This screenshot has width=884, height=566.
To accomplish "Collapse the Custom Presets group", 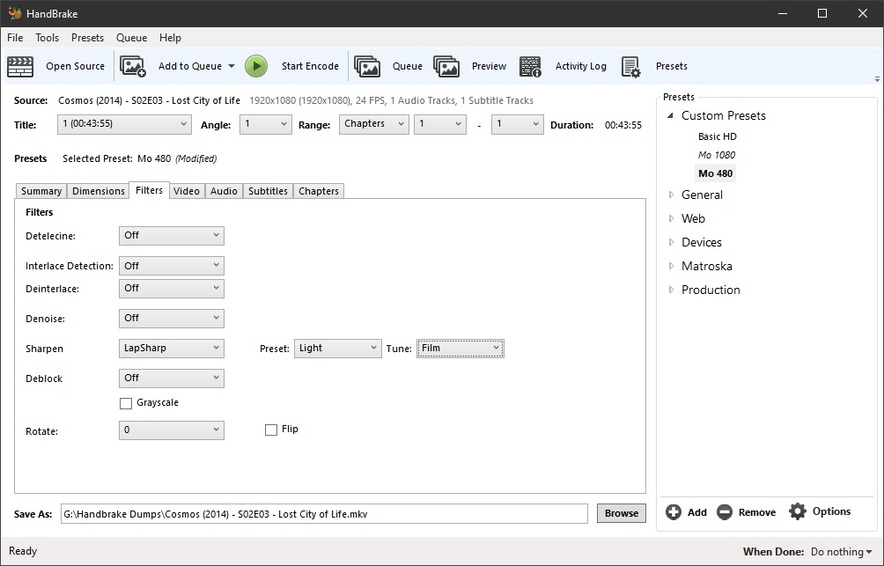I will coord(670,116).
